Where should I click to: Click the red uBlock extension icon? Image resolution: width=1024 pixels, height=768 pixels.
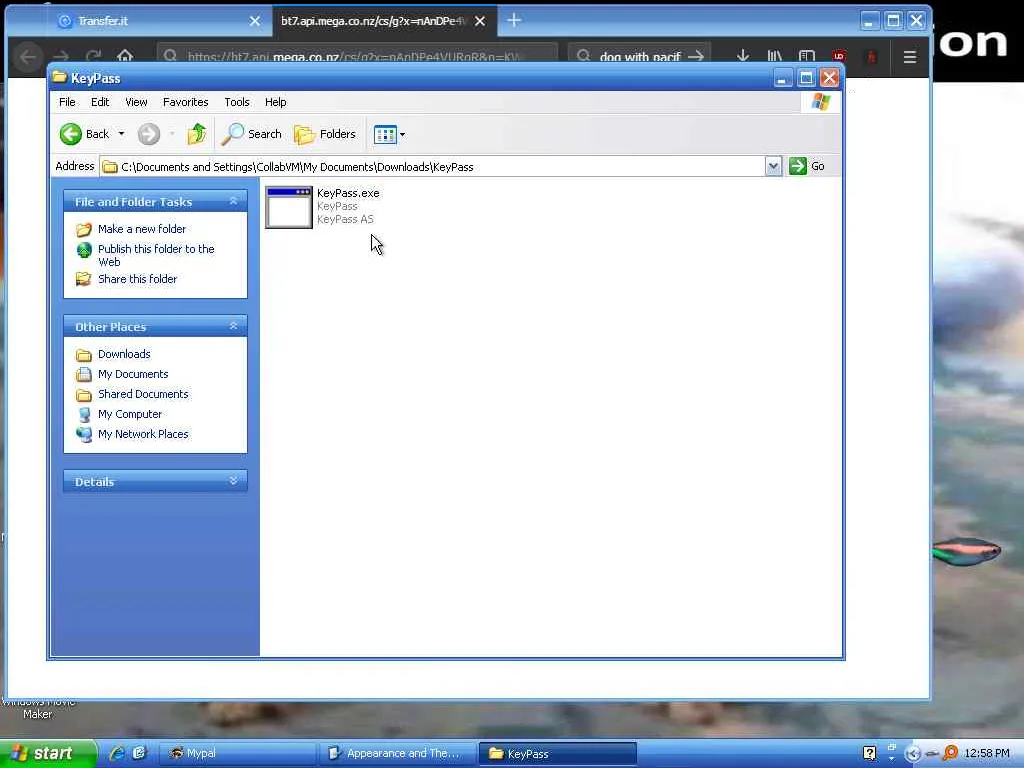click(839, 57)
